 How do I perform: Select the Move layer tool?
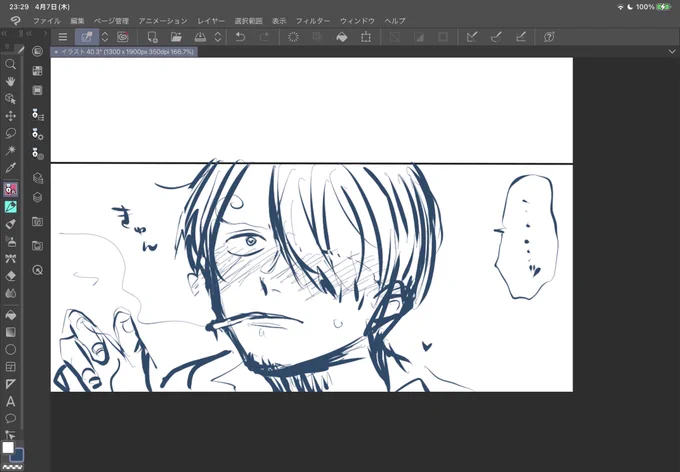[x=10, y=116]
